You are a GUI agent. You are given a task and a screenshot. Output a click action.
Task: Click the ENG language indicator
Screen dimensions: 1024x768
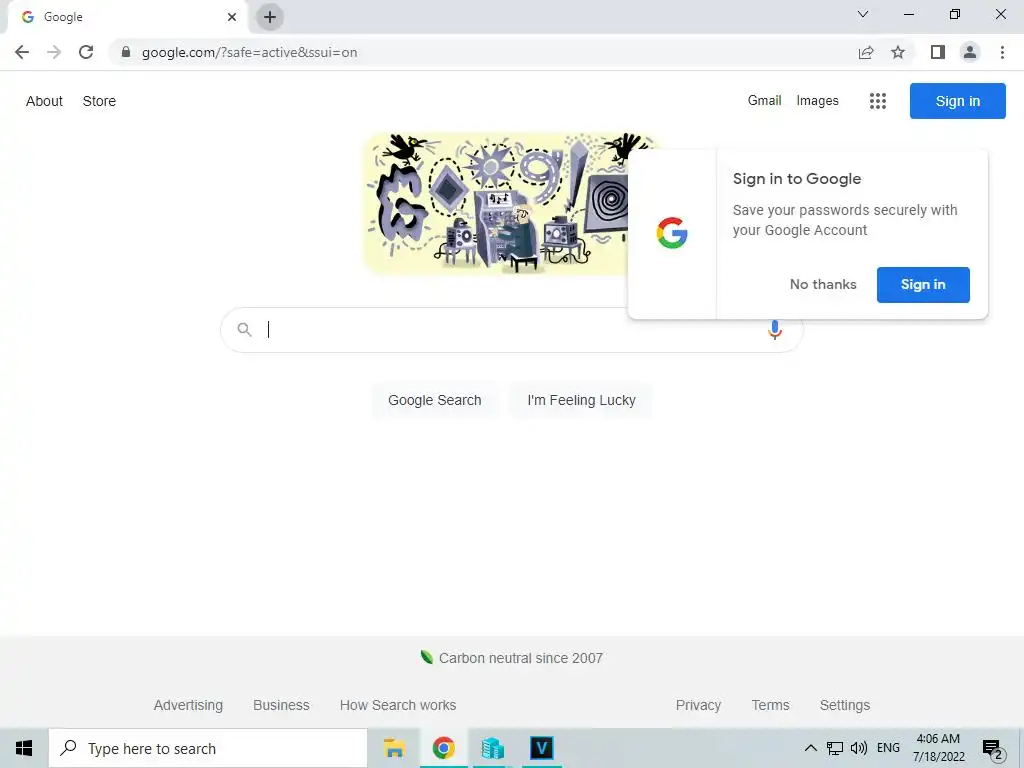[x=888, y=748]
